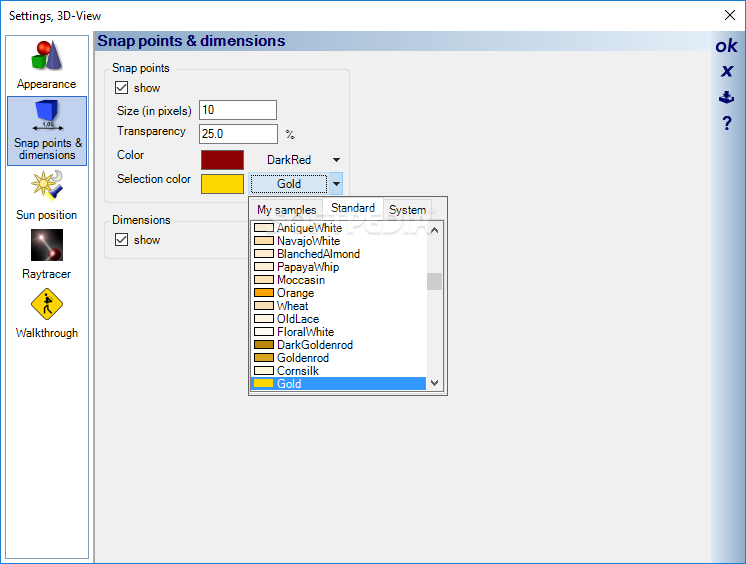Cancel with the blue x icon

726,71
